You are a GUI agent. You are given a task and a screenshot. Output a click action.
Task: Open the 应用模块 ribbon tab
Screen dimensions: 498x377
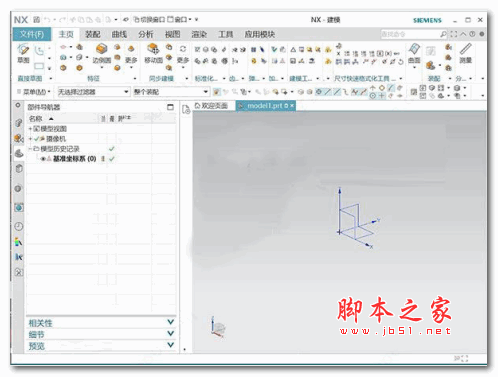click(x=260, y=34)
